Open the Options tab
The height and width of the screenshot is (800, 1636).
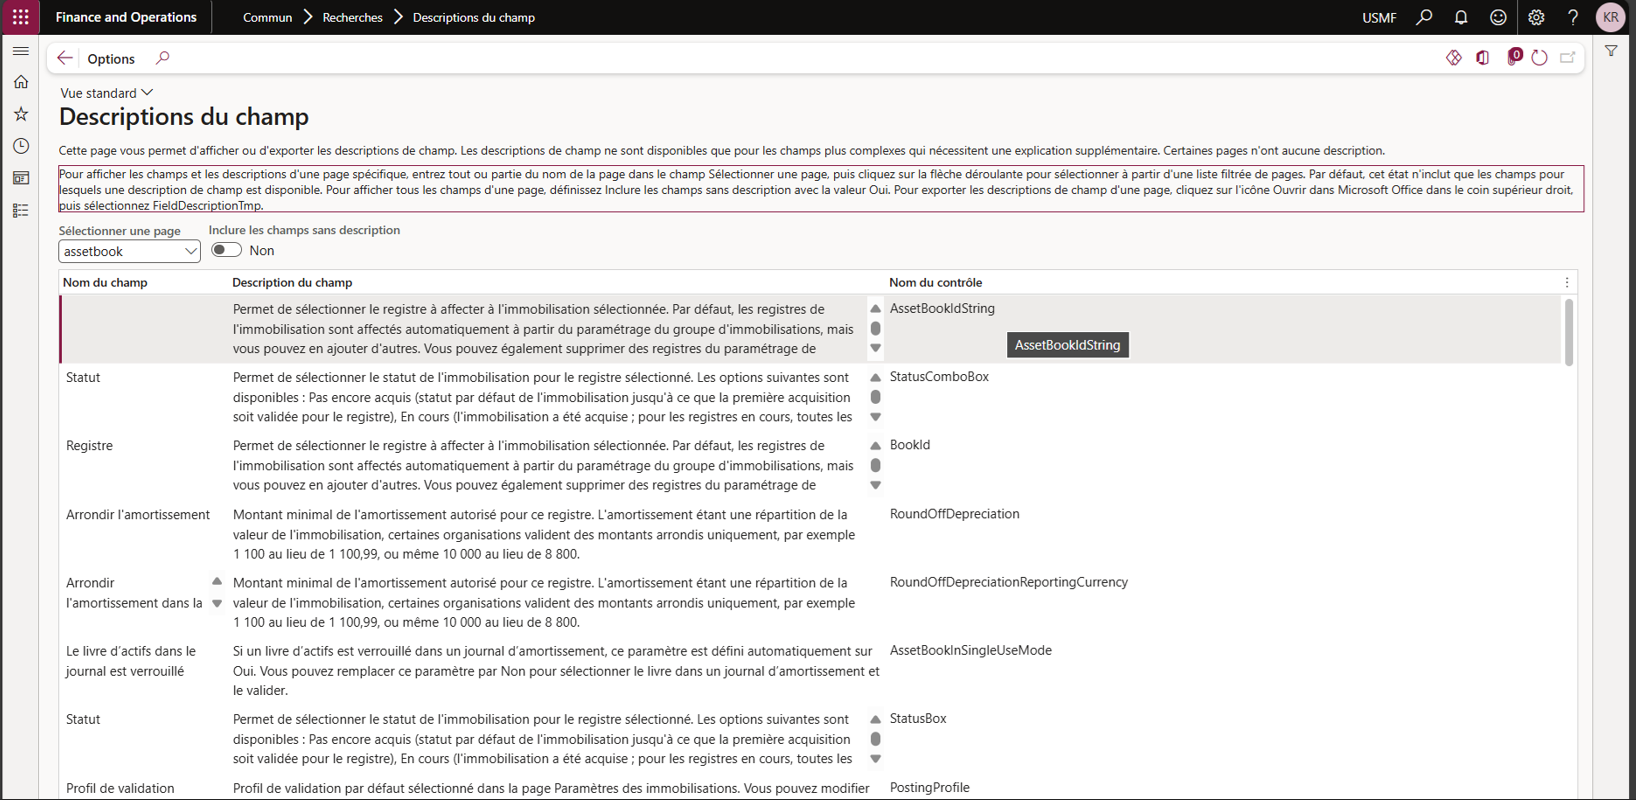point(110,59)
